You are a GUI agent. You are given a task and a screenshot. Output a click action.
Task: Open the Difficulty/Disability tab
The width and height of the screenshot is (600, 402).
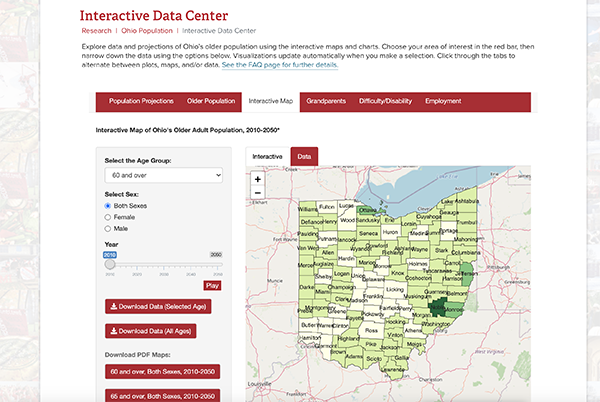pyautogui.click(x=385, y=101)
